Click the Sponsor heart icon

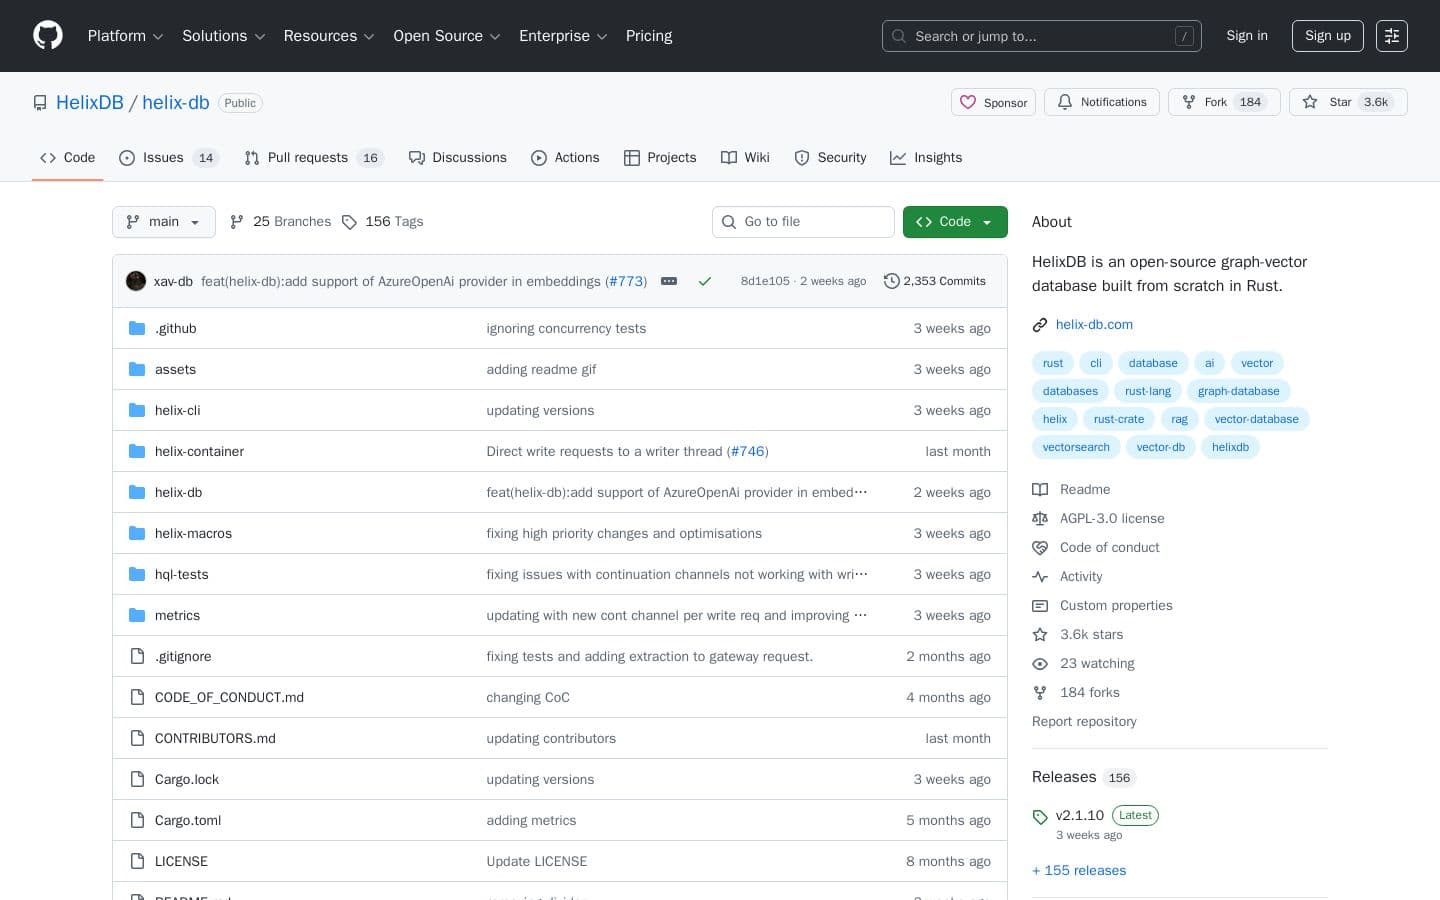968,102
